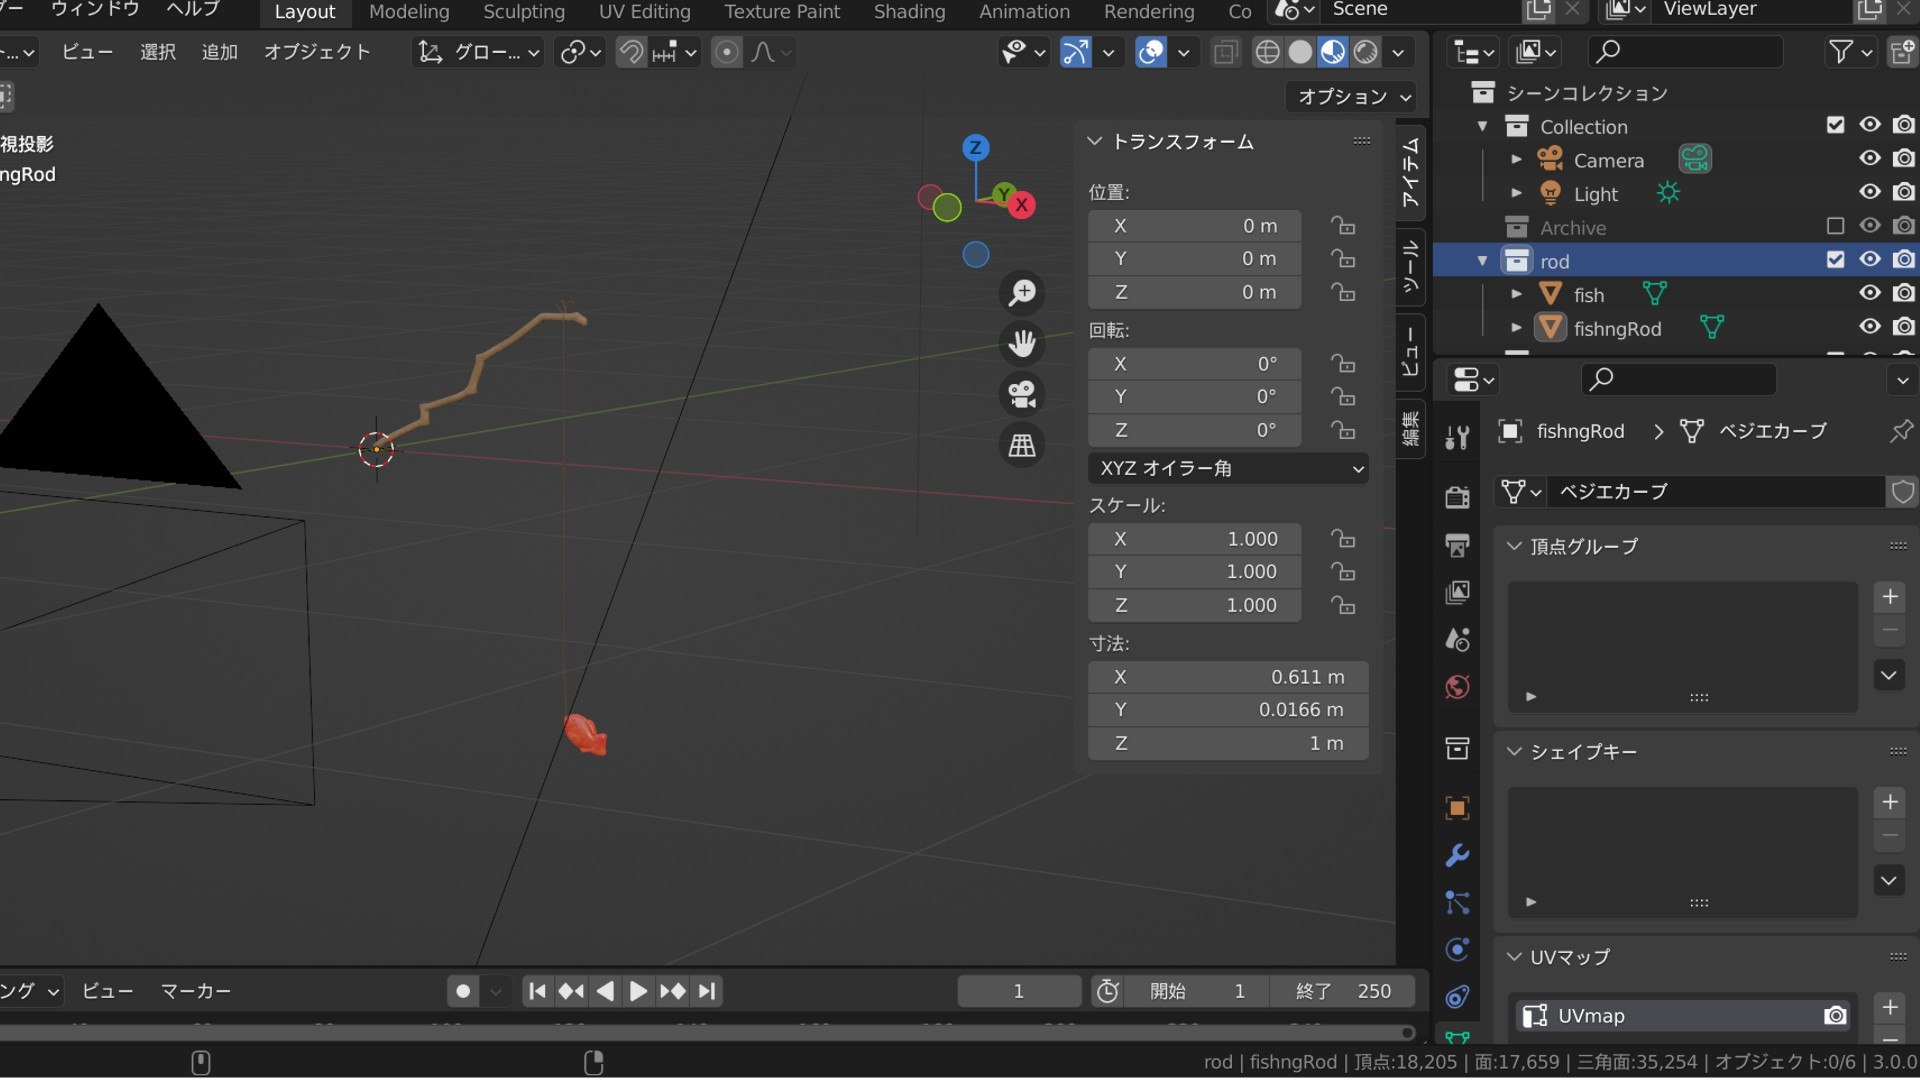Click the scale X value field
Screen dimensions: 1920x1080
(1194, 539)
